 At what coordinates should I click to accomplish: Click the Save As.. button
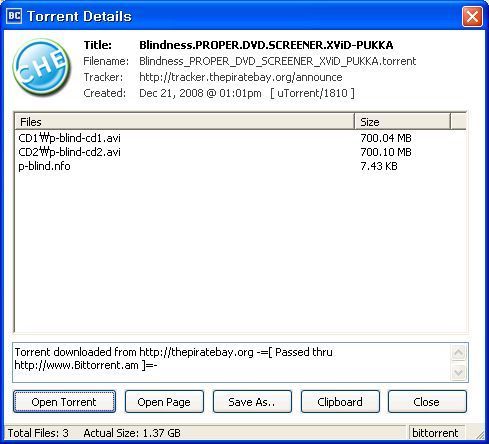pyautogui.click(x=252, y=402)
